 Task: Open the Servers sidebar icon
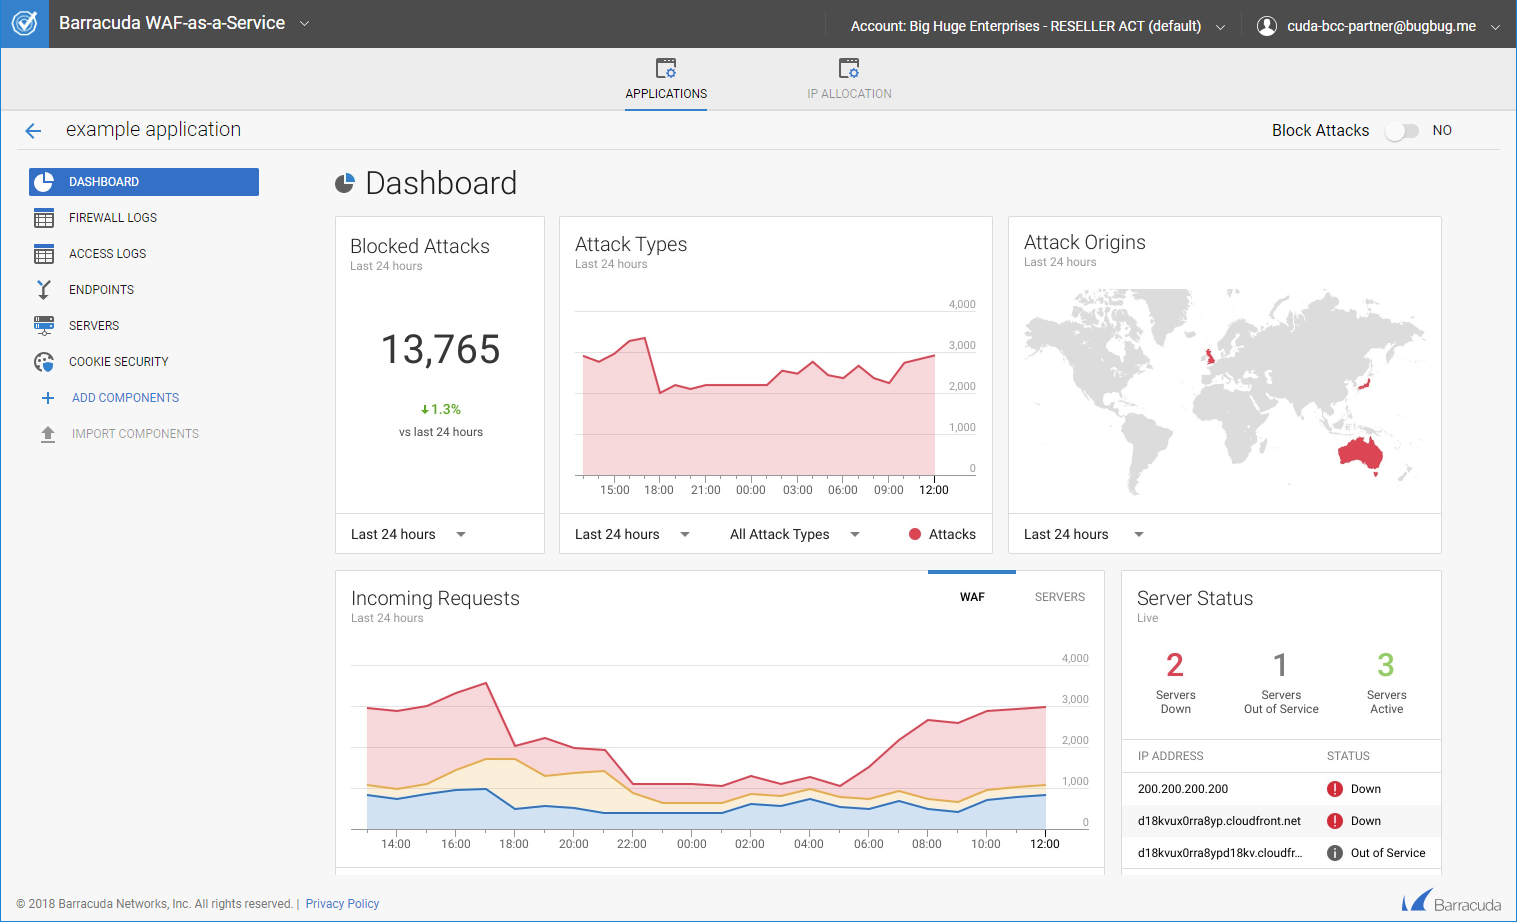[x=44, y=326]
